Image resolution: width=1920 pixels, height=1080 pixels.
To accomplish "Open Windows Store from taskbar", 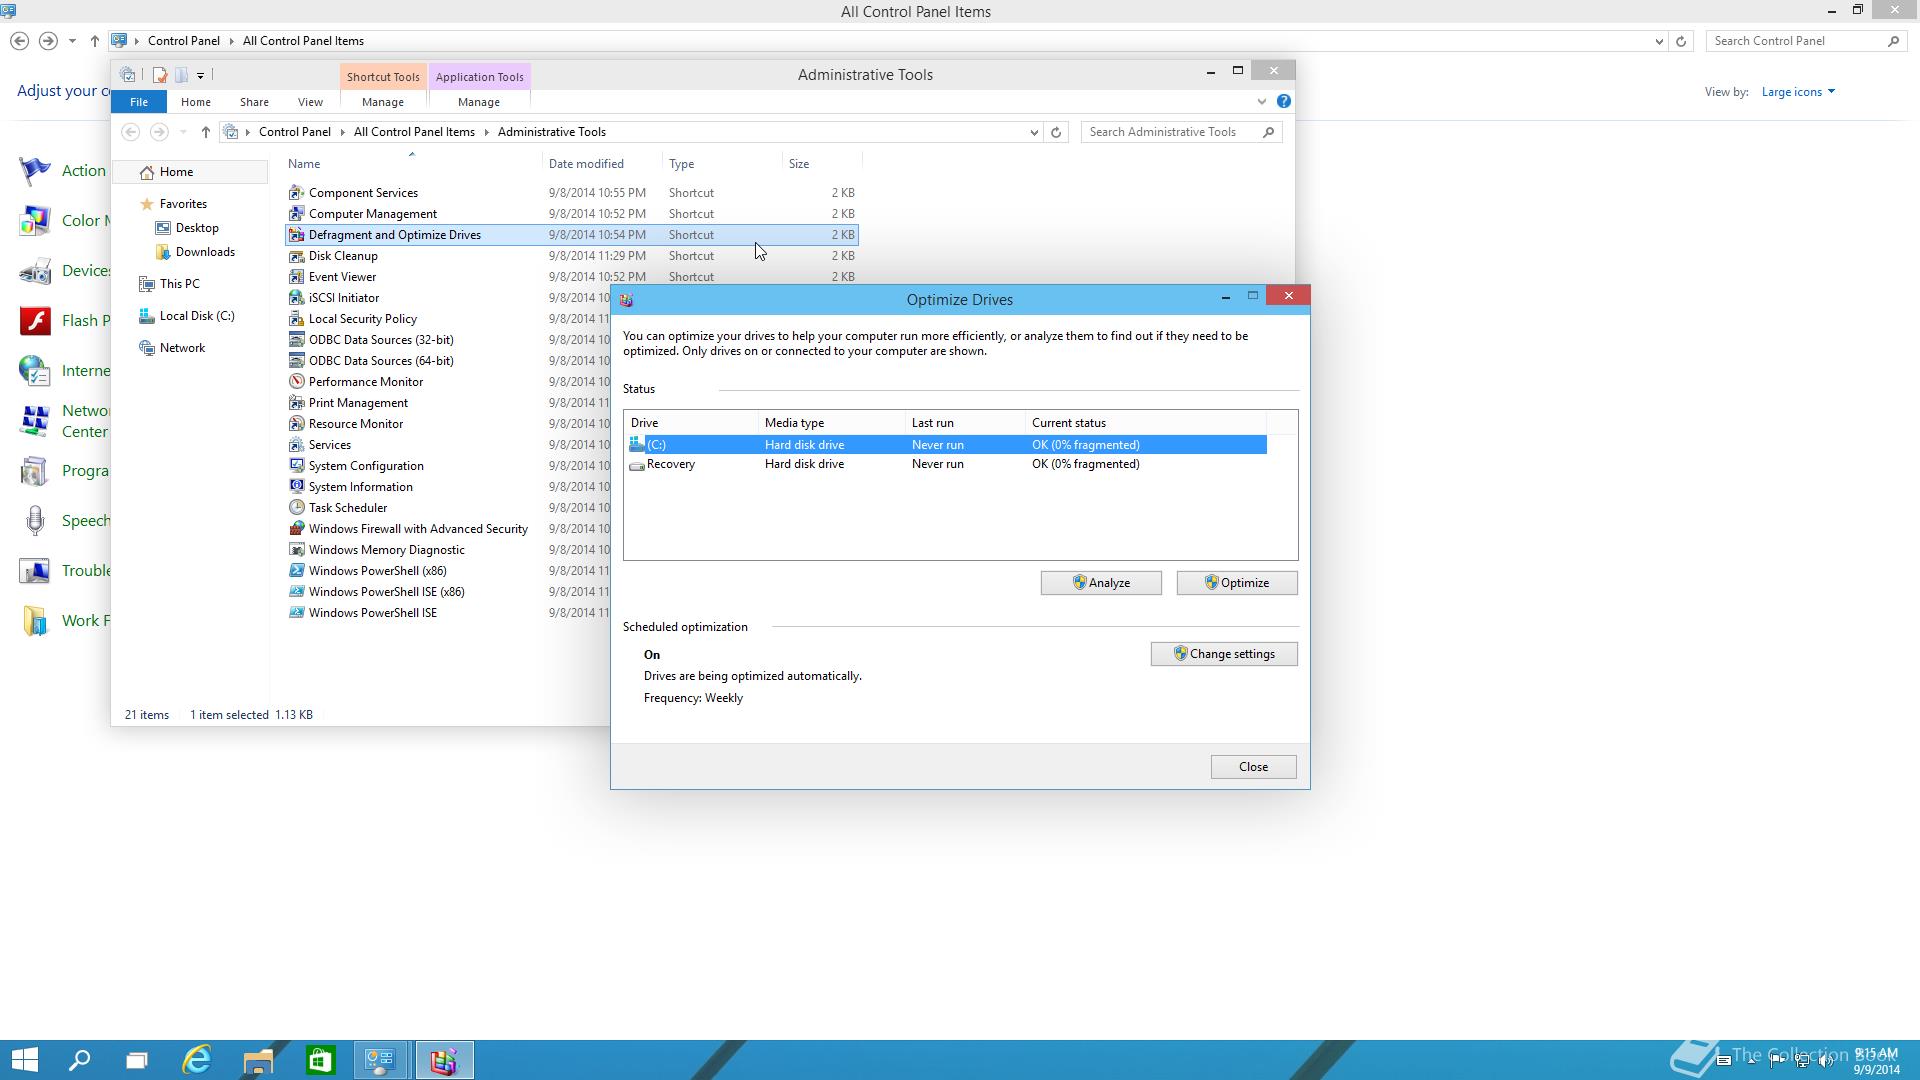I will pyautogui.click(x=320, y=1060).
